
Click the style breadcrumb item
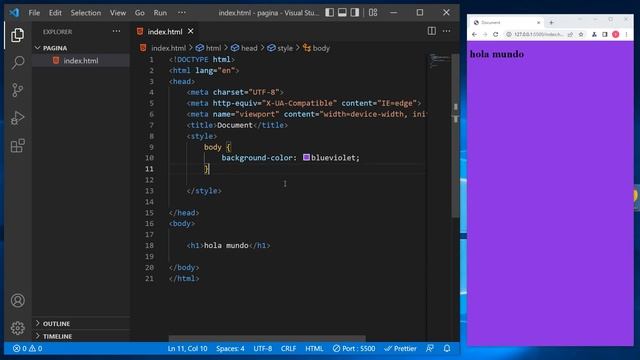click(280, 48)
